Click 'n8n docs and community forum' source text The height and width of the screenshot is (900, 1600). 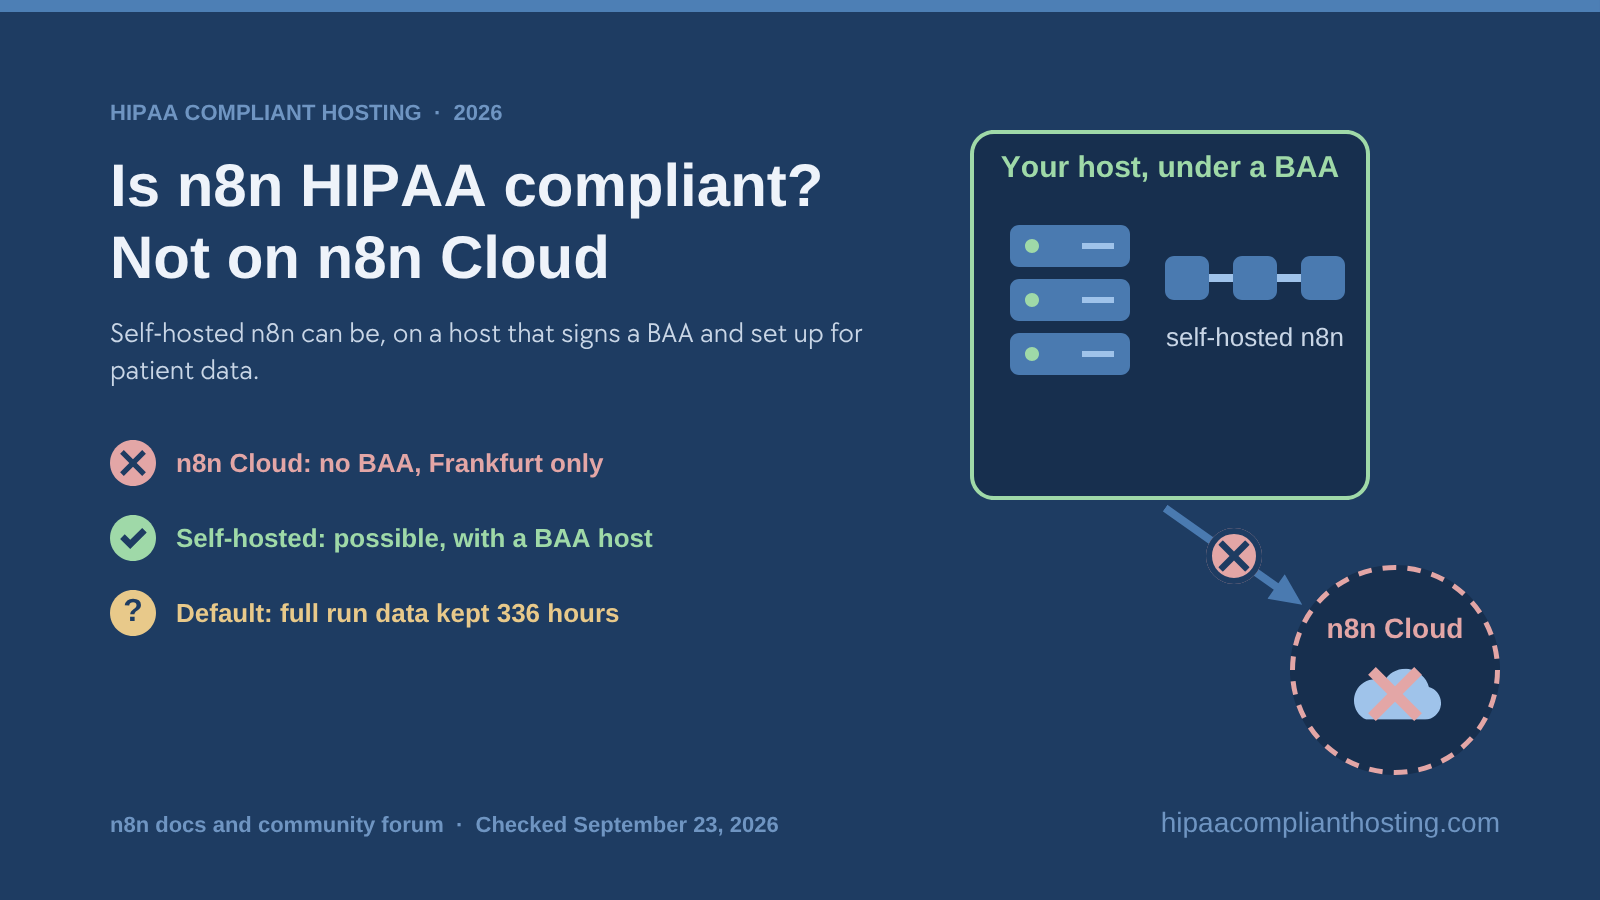click(277, 825)
